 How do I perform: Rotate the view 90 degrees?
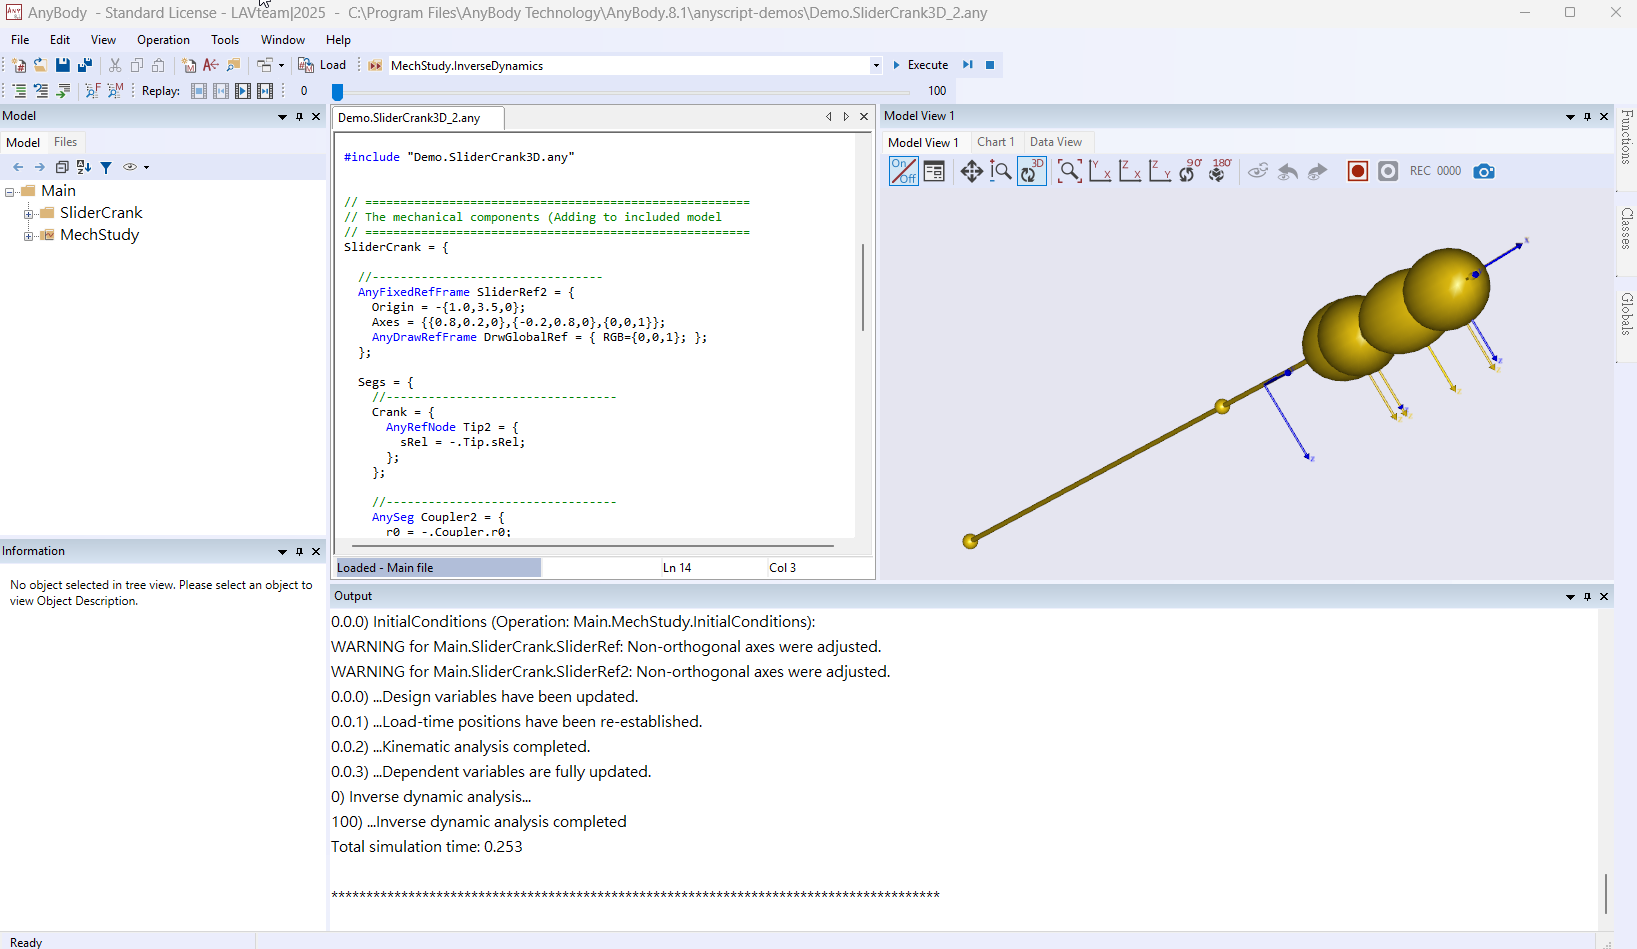click(x=1189, y=171)
